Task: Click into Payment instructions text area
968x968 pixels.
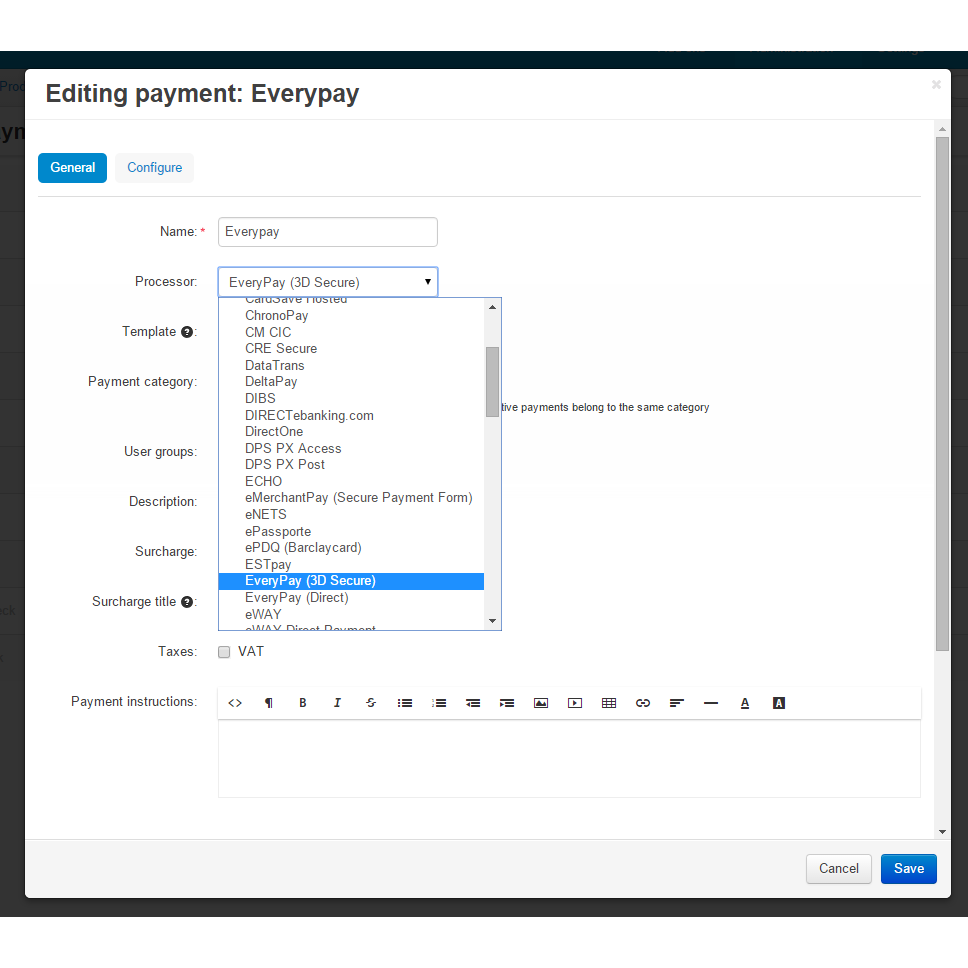Action: point(569,759)
